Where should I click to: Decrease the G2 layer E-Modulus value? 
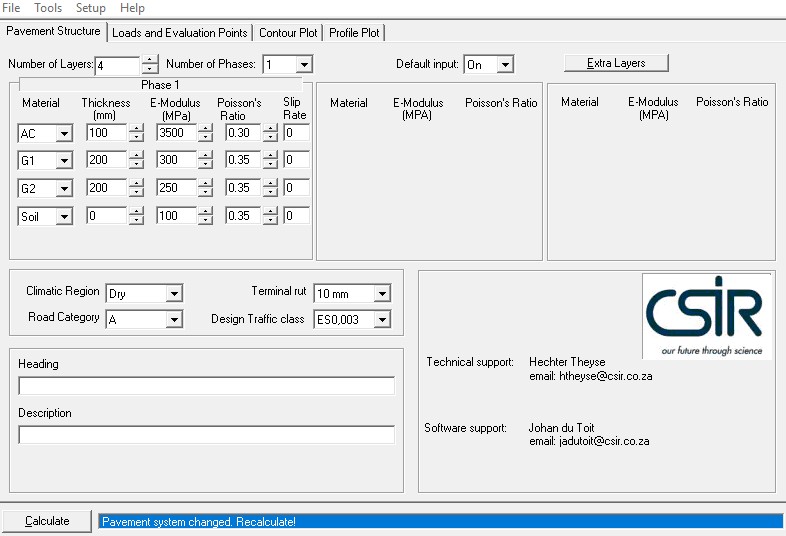coord(205,192)
